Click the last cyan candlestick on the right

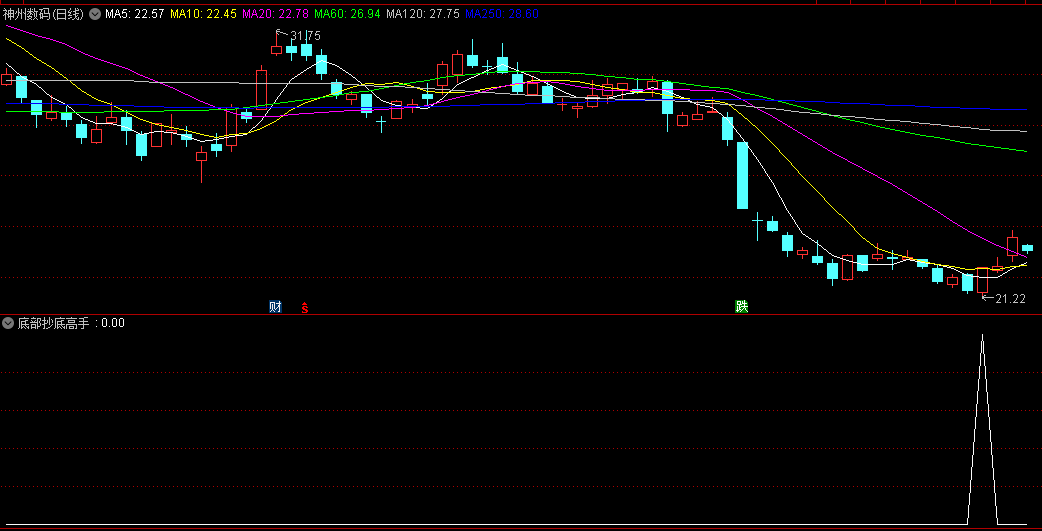(1027, 248)
